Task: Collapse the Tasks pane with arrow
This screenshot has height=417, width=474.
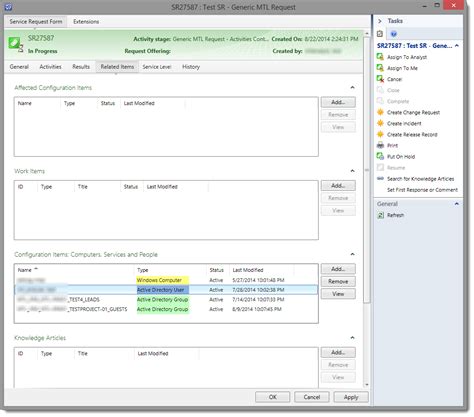Action: point(380,21)
